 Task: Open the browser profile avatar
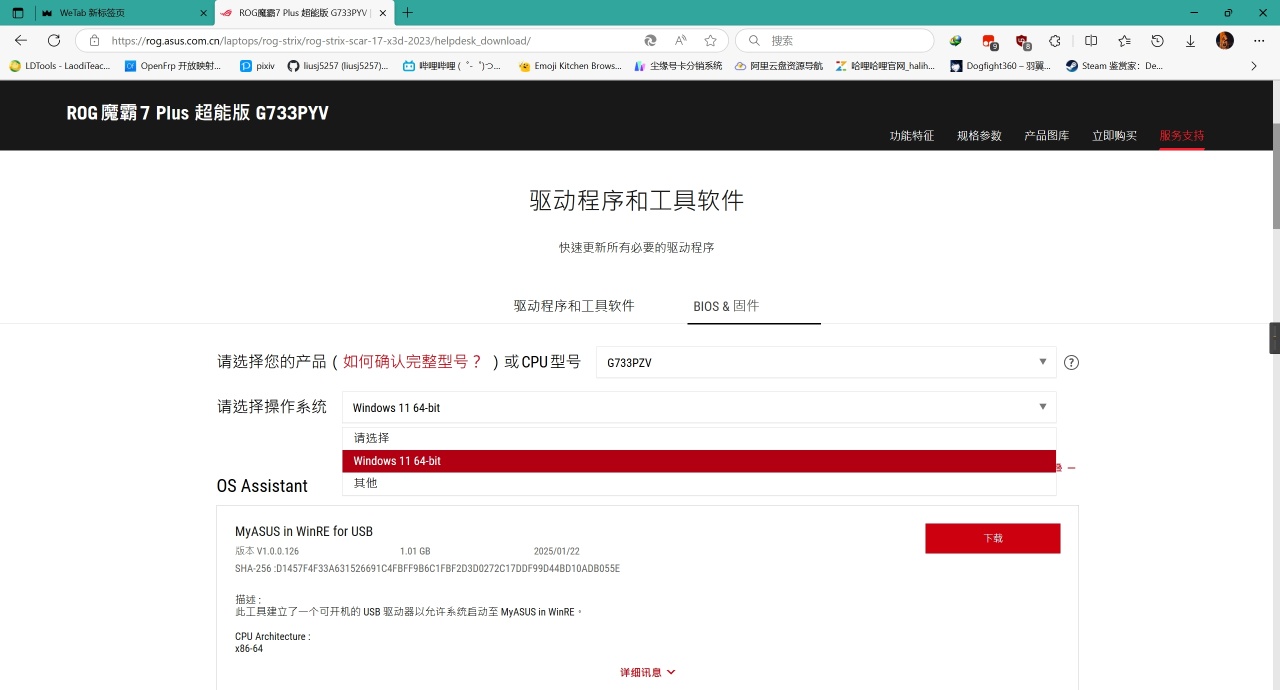1225,41
